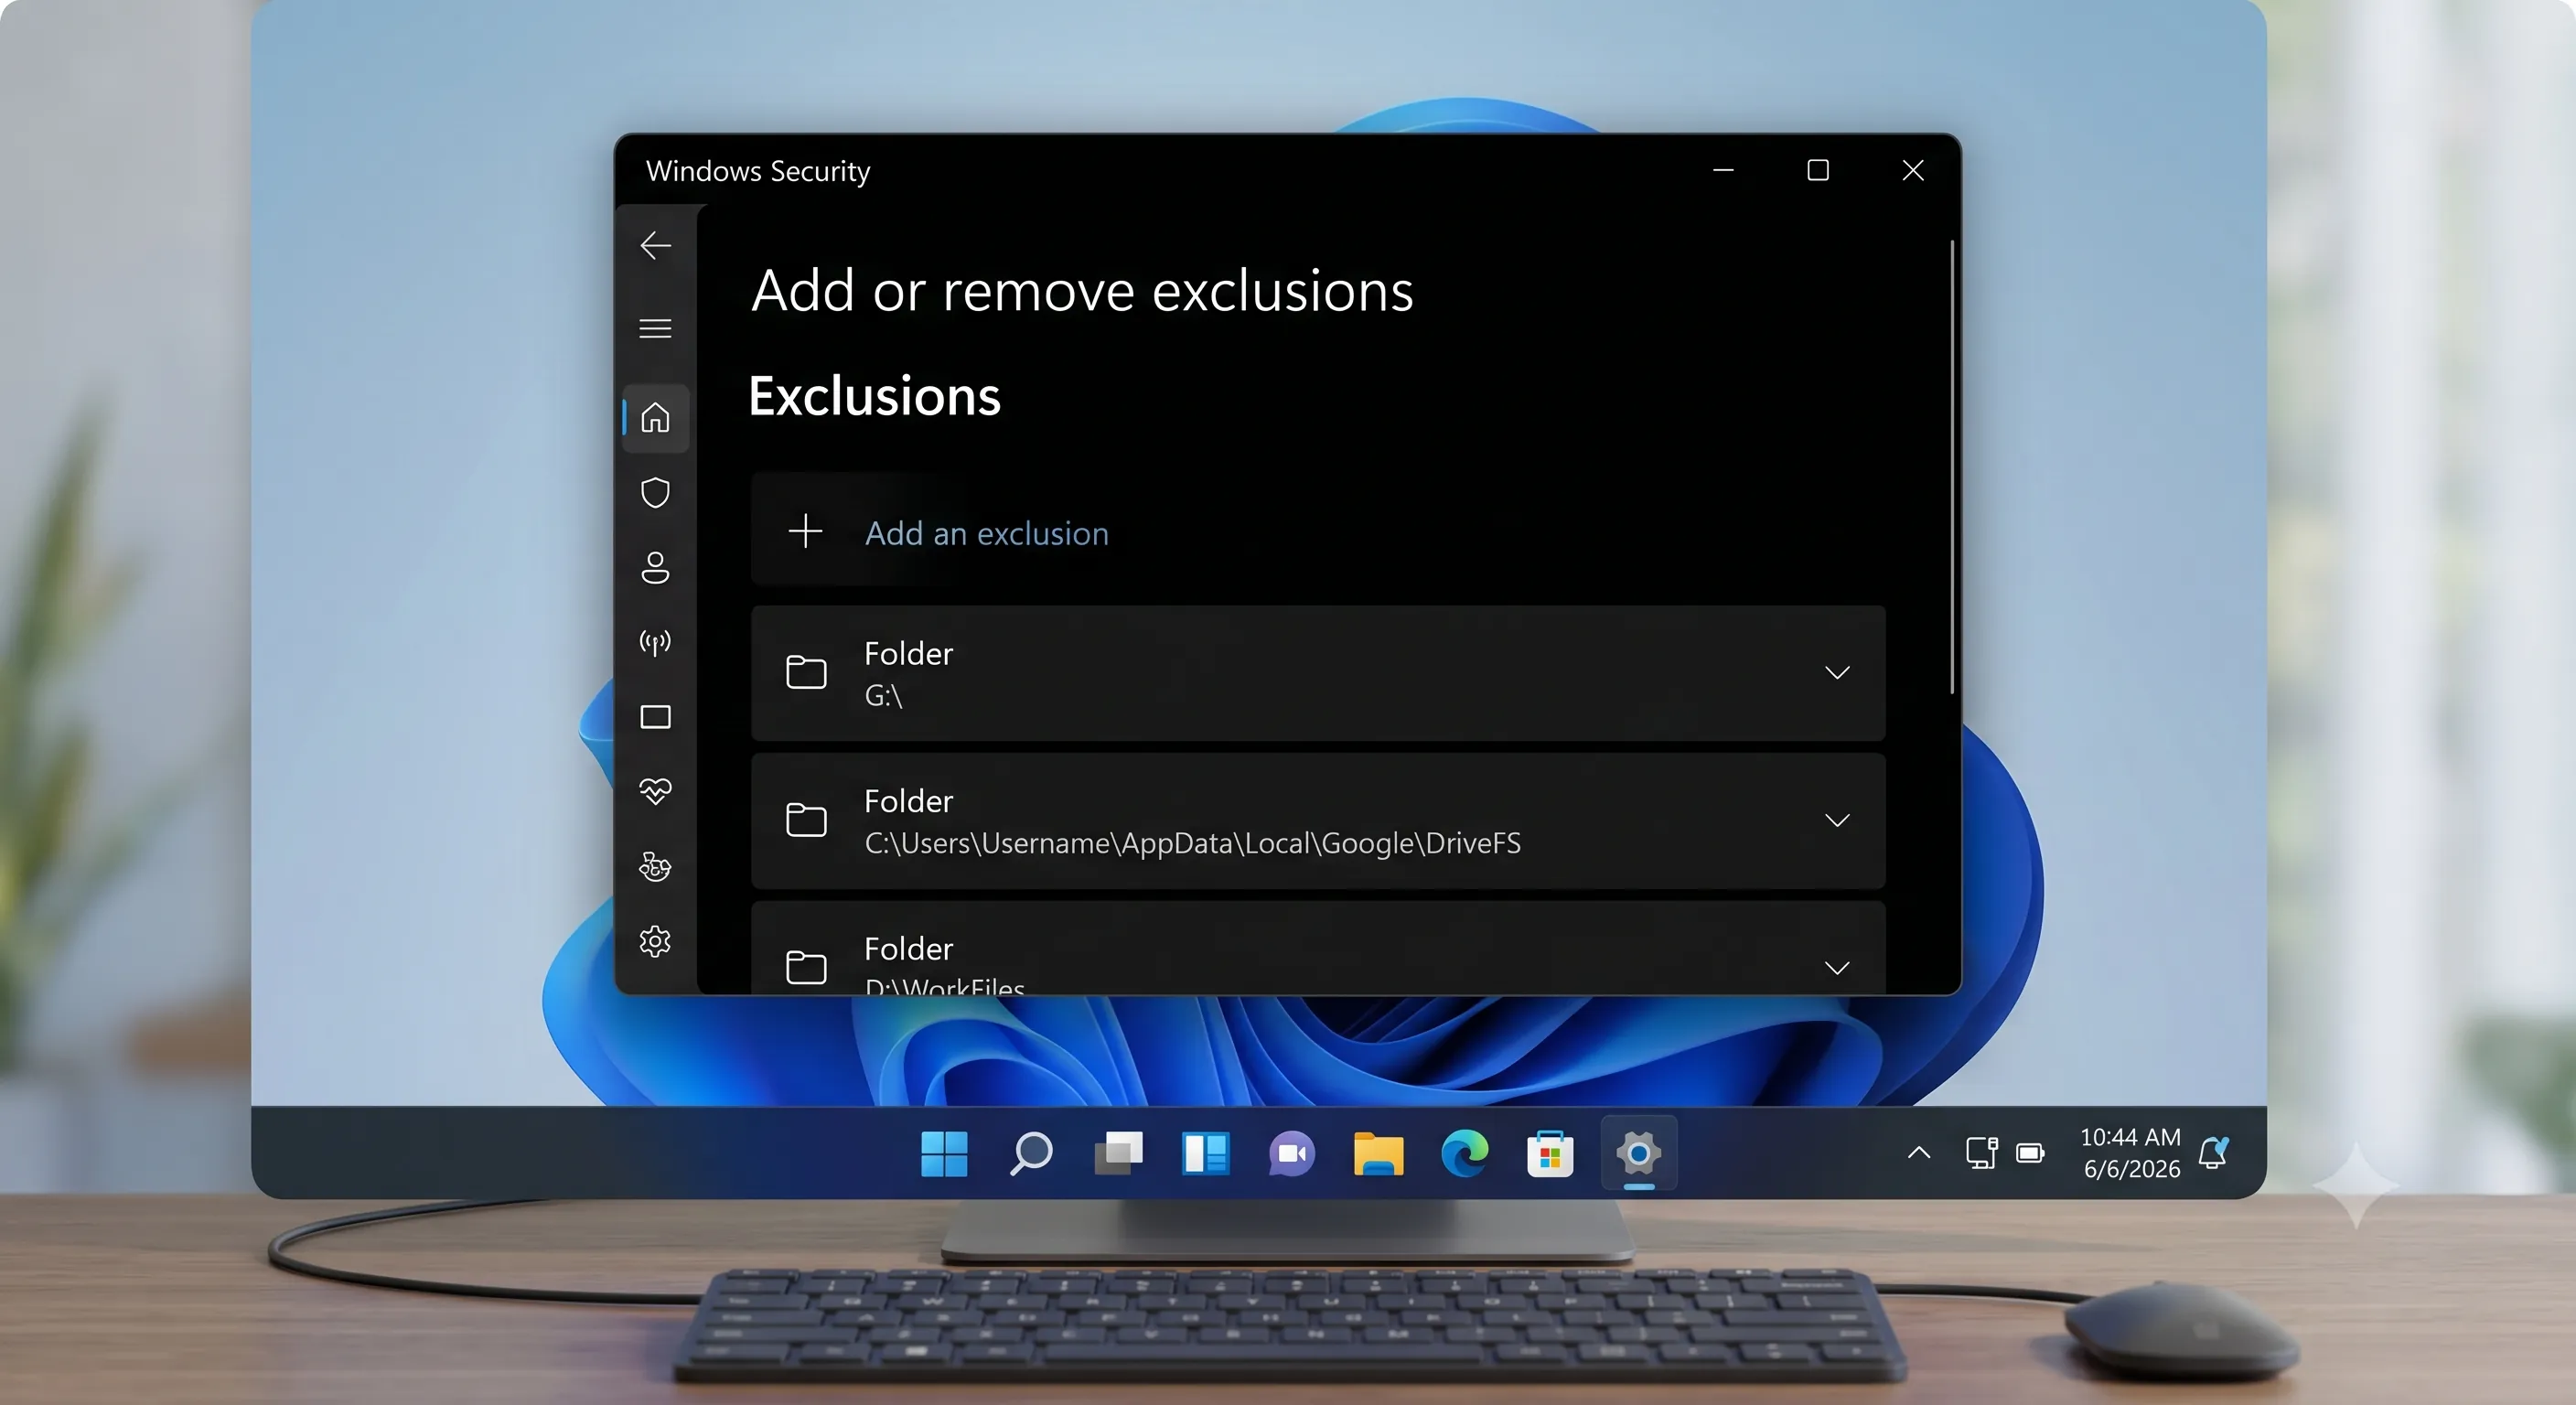Click folder icon of D:\WorkFiles exclusion

tap(806, 967)
